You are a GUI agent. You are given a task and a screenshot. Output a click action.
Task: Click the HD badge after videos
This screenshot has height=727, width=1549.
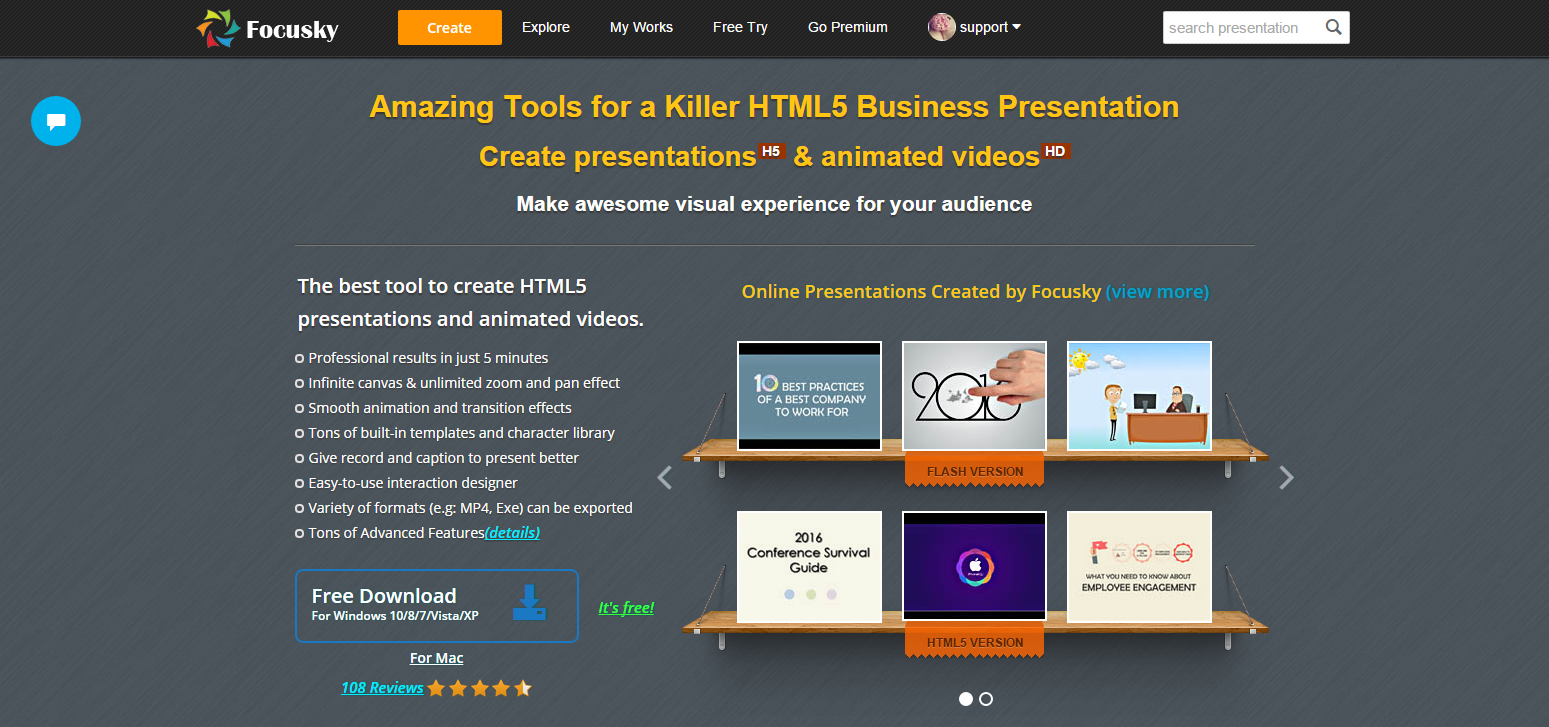(1056, 151)
